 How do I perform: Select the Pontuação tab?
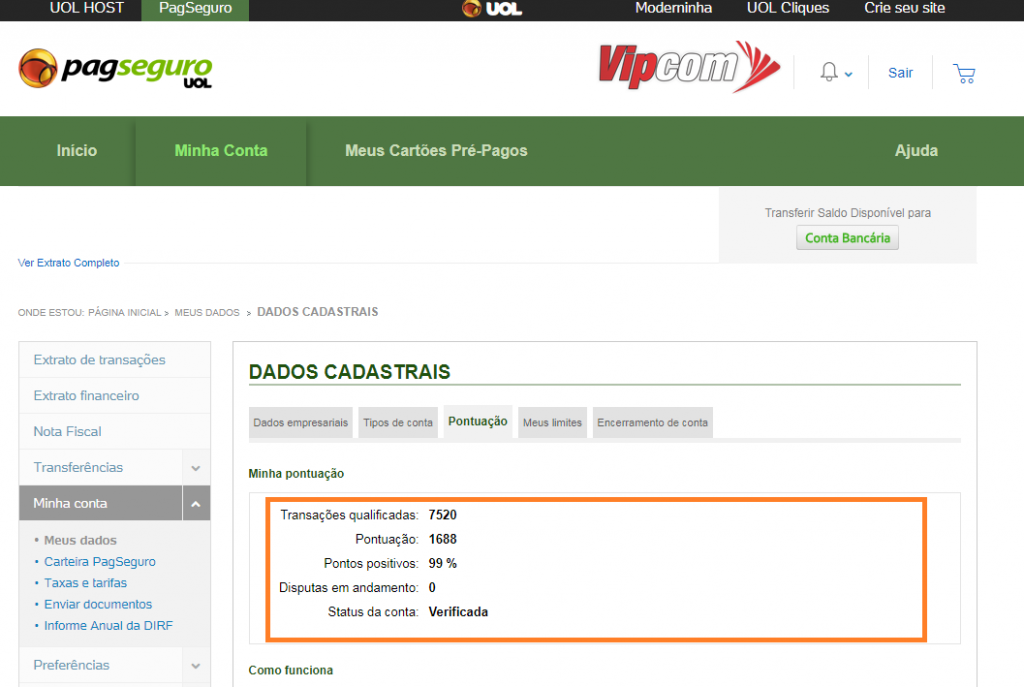click(477, 421)
